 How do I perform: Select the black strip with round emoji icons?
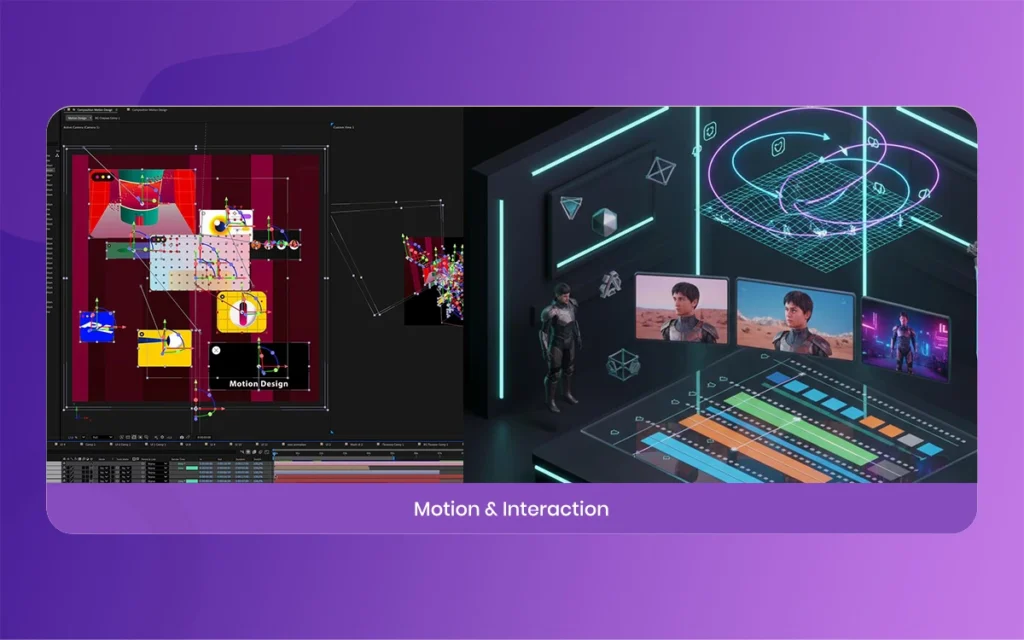pyautogui.click(x=276, y=244)
